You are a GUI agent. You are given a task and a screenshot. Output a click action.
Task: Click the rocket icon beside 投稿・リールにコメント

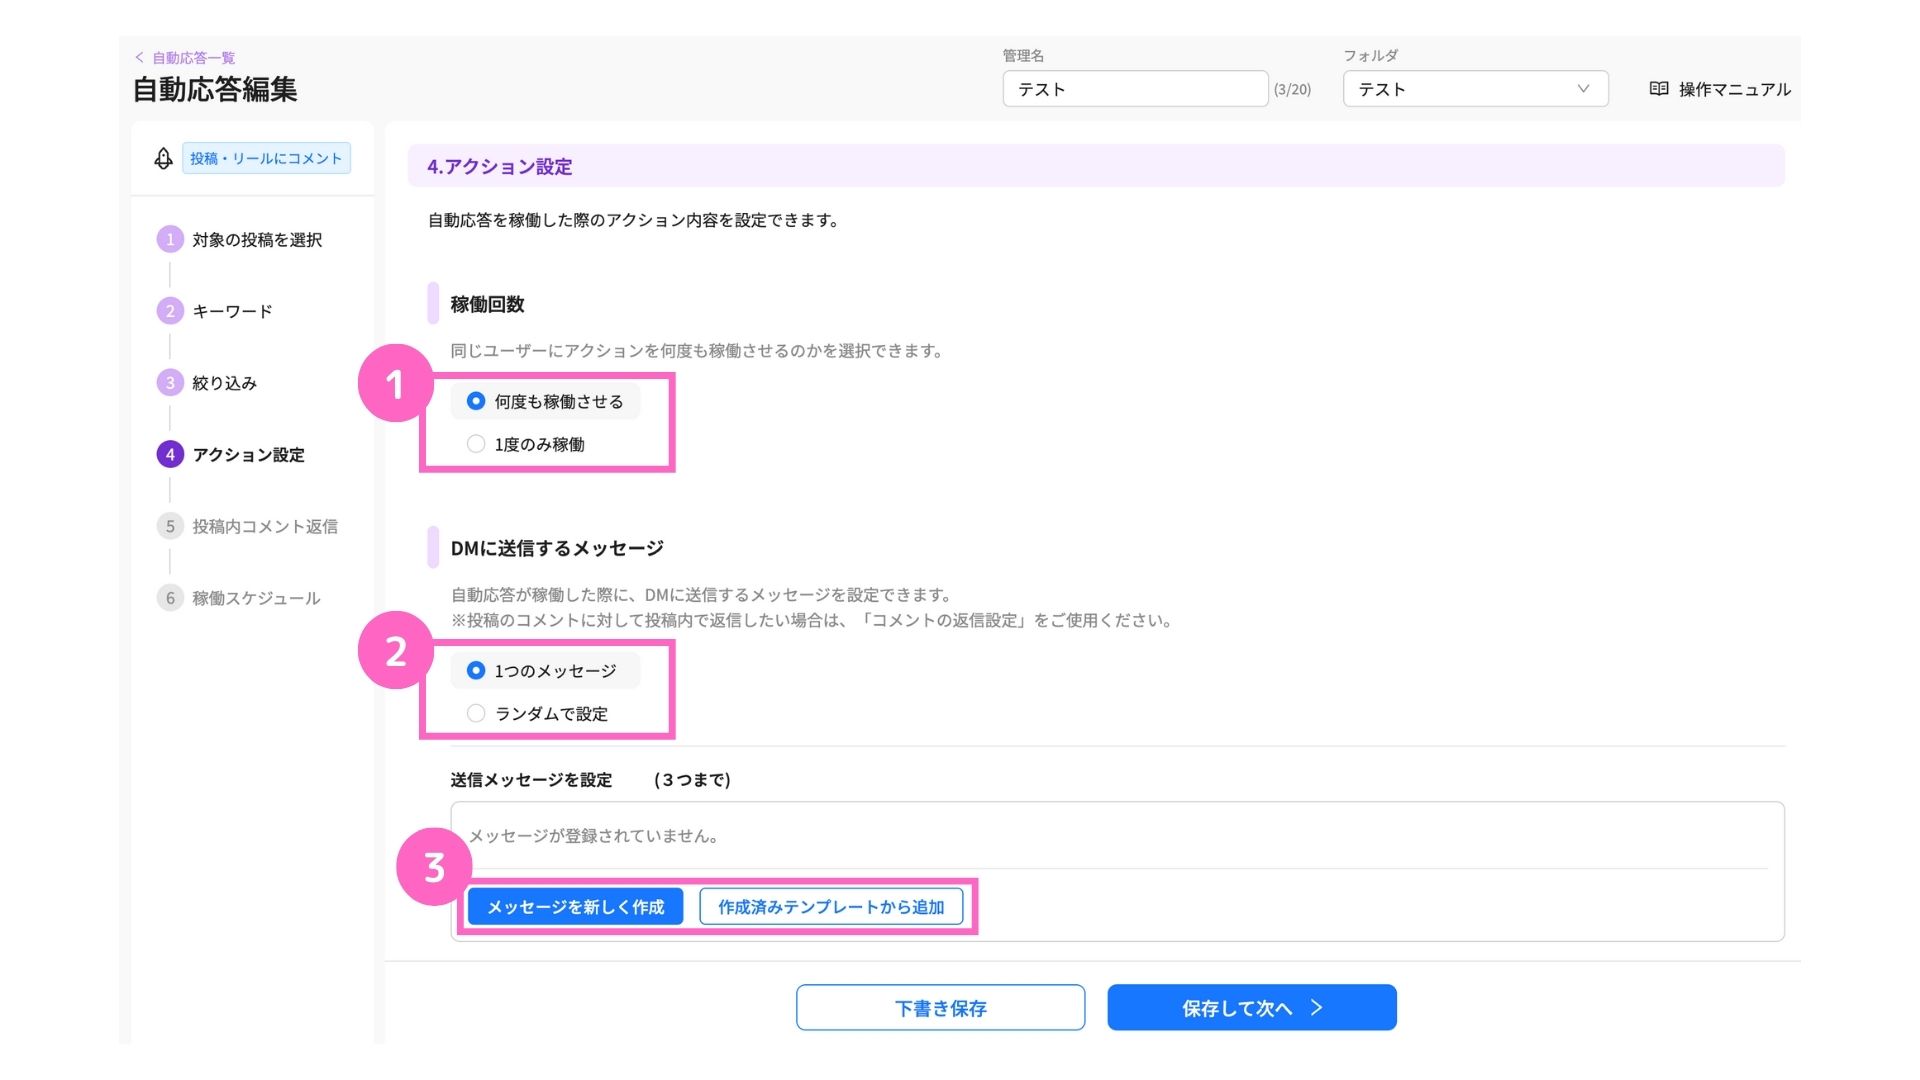click(x=163, y=158)
